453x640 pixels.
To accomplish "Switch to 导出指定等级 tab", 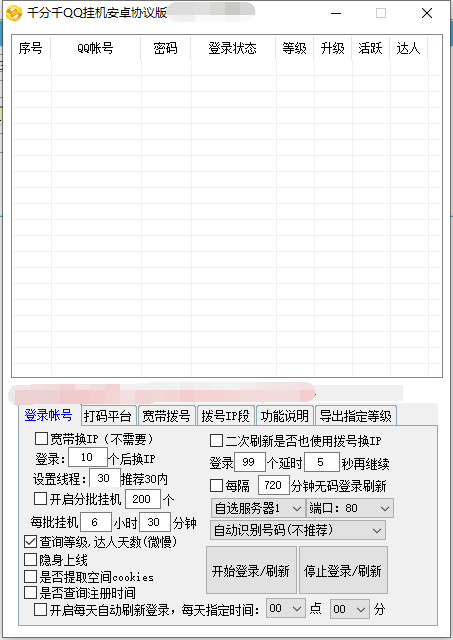I will pos(355,416).
